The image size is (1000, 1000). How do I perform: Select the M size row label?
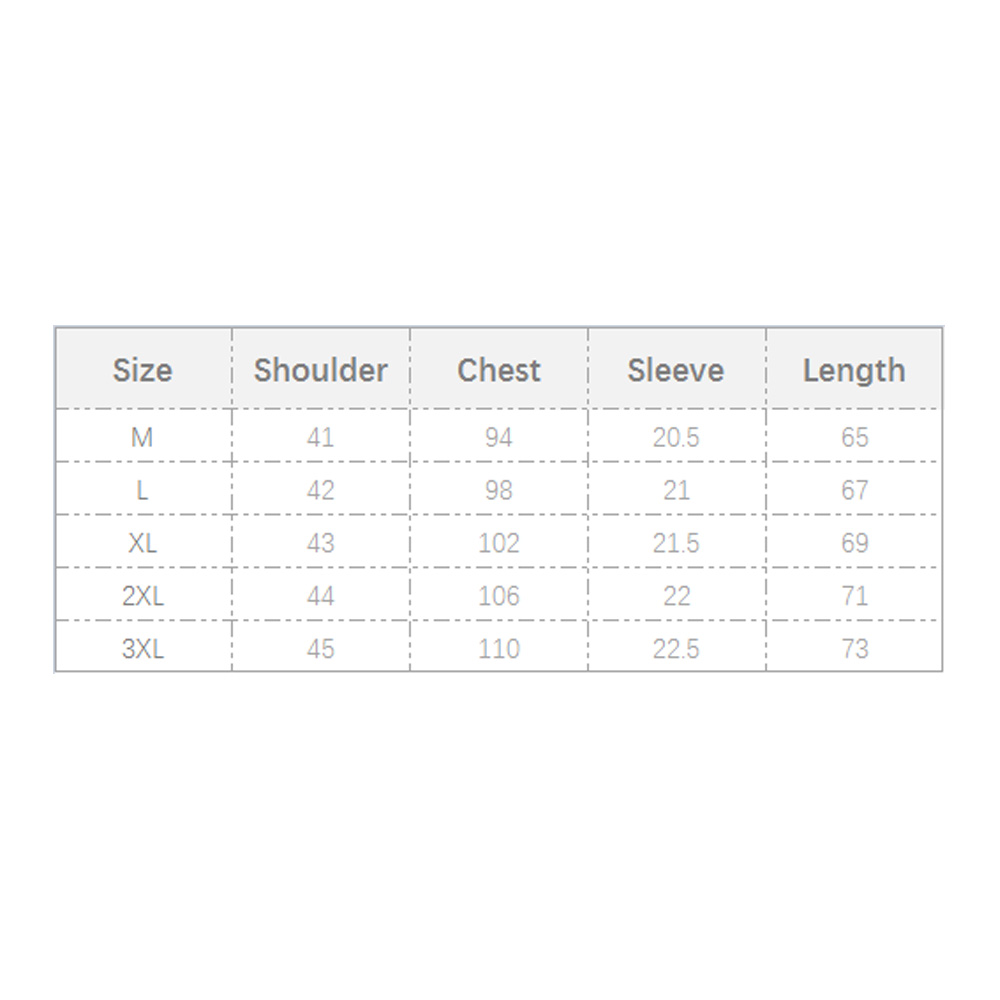(x=142, y=437)
